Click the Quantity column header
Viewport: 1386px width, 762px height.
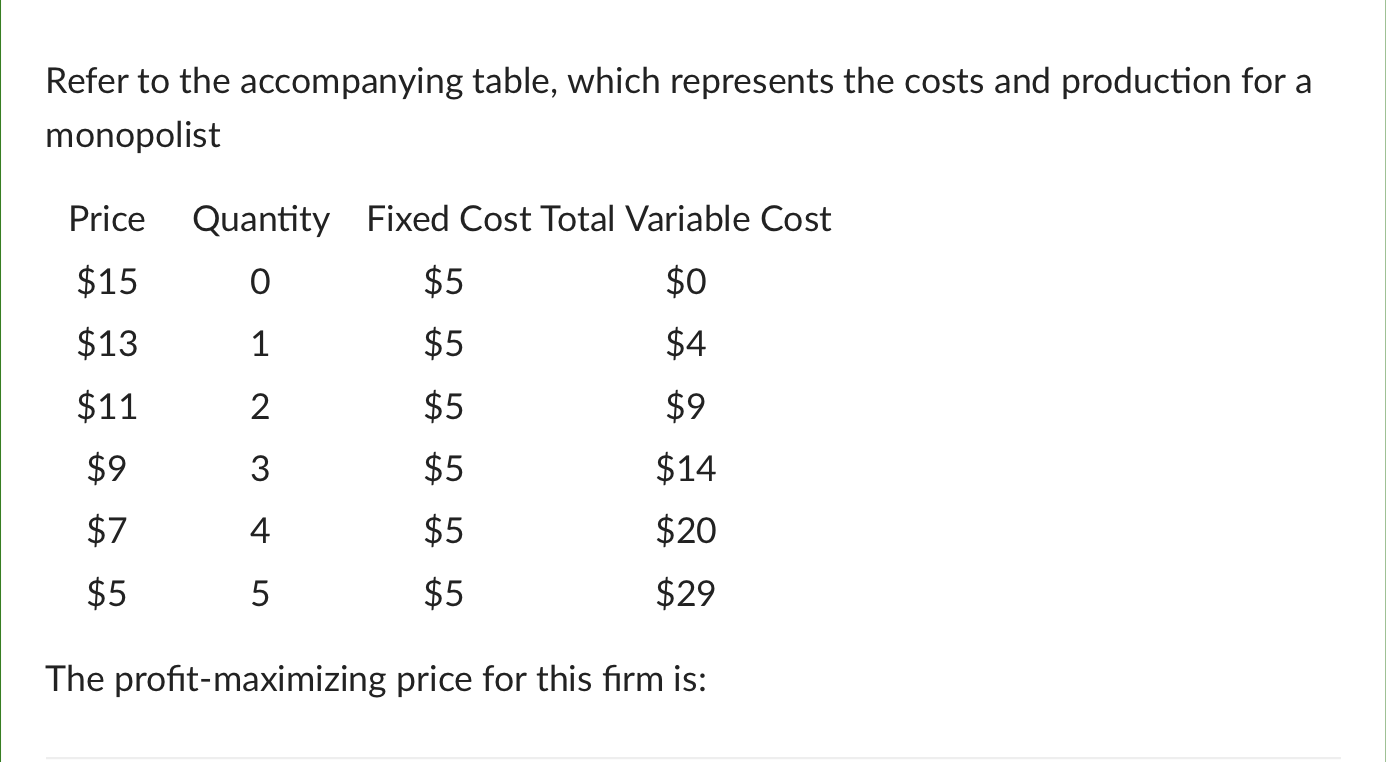pos(260,219)
